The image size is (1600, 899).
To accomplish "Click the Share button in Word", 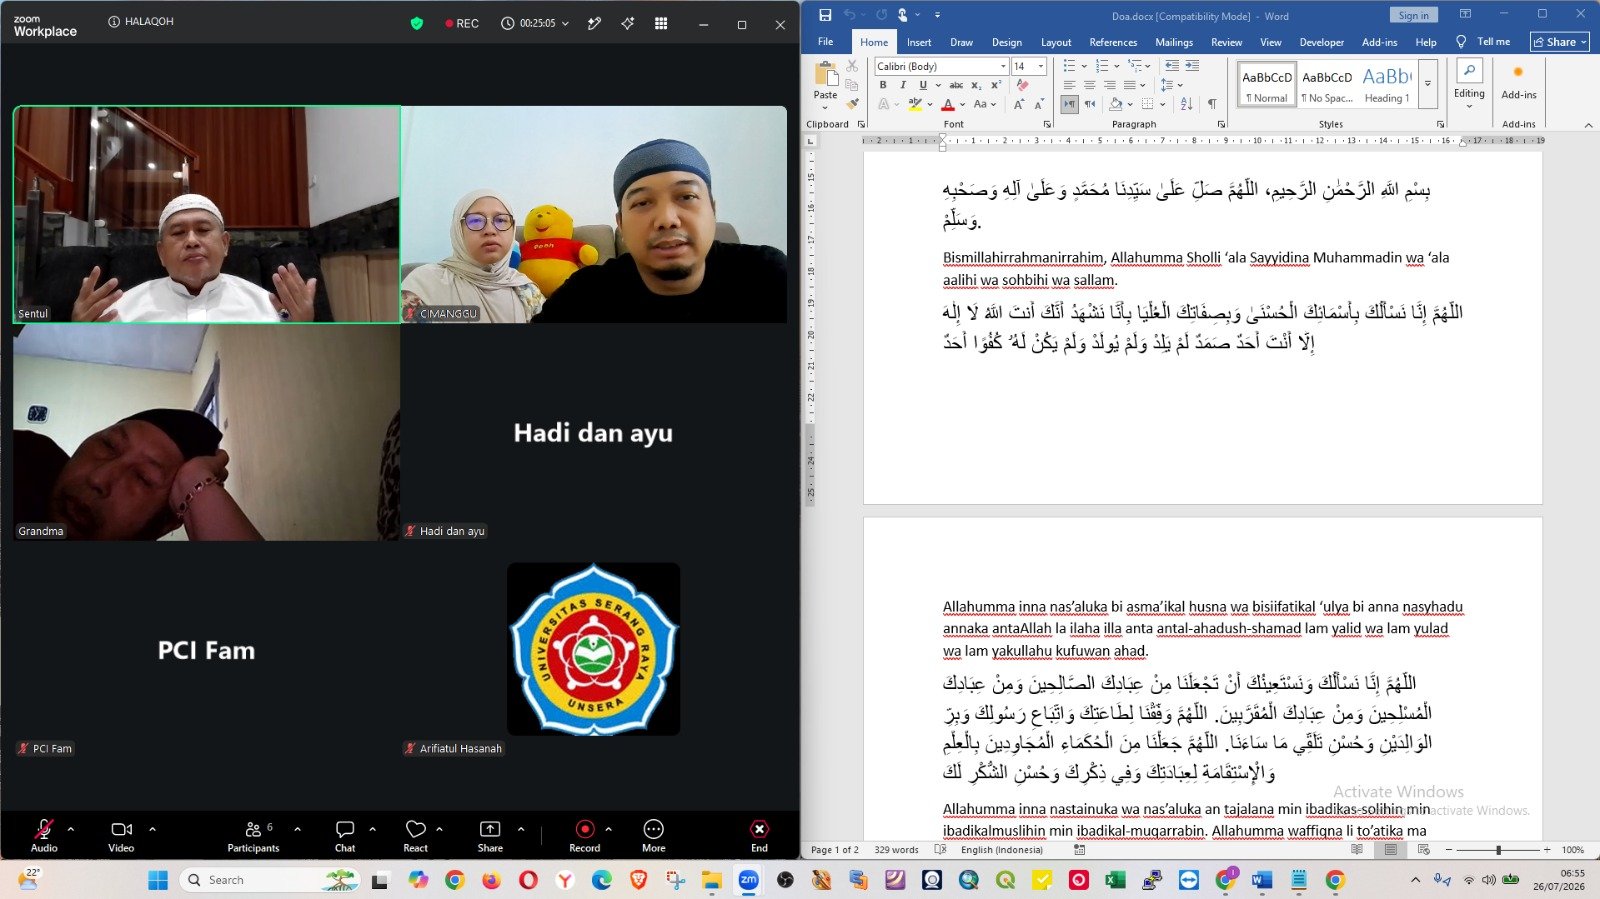I will [x=1560, y=42].
